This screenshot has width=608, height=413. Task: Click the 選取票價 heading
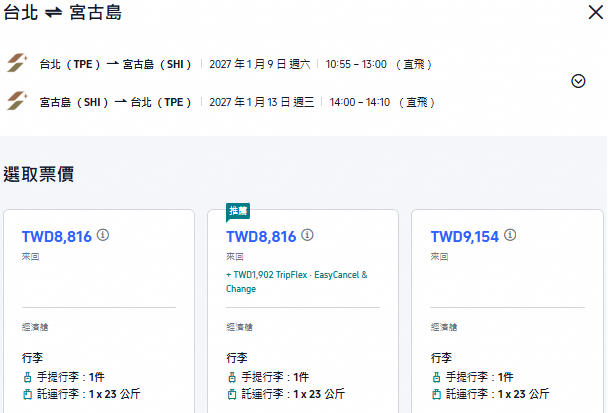point(38,174)
